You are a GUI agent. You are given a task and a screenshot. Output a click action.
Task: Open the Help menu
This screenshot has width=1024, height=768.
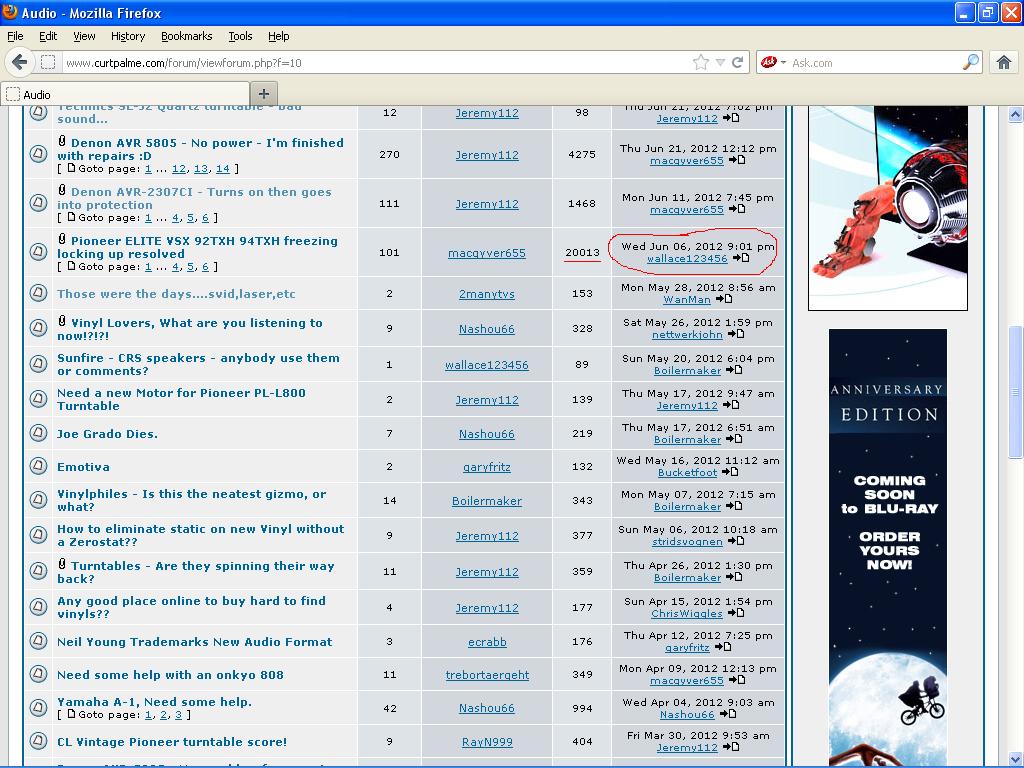[x=279, y=36]
